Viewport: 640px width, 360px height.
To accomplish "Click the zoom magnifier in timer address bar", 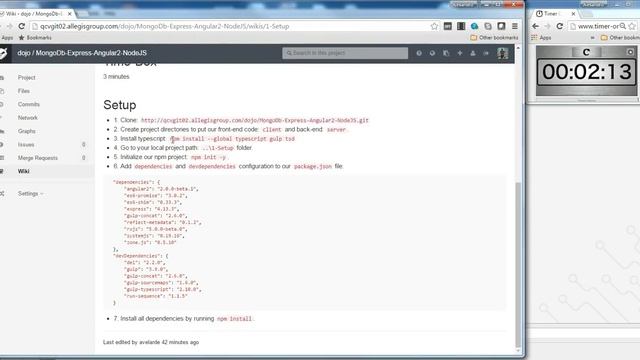I will pyautogui.click(x=623, y=26).
